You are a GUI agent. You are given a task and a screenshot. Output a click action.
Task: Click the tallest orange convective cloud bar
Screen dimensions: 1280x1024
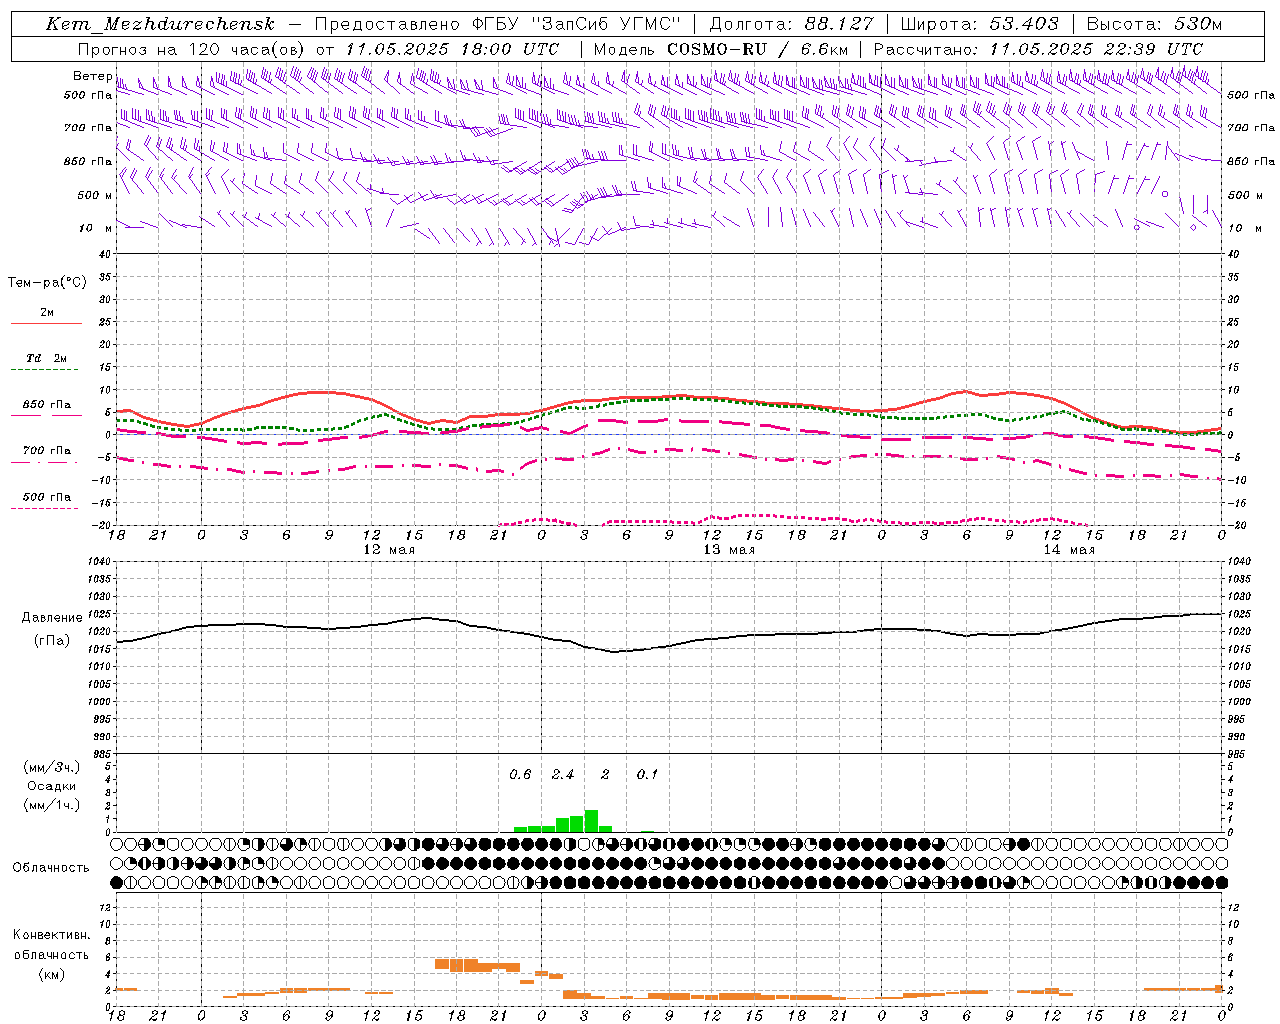click(x=456, y=965)
